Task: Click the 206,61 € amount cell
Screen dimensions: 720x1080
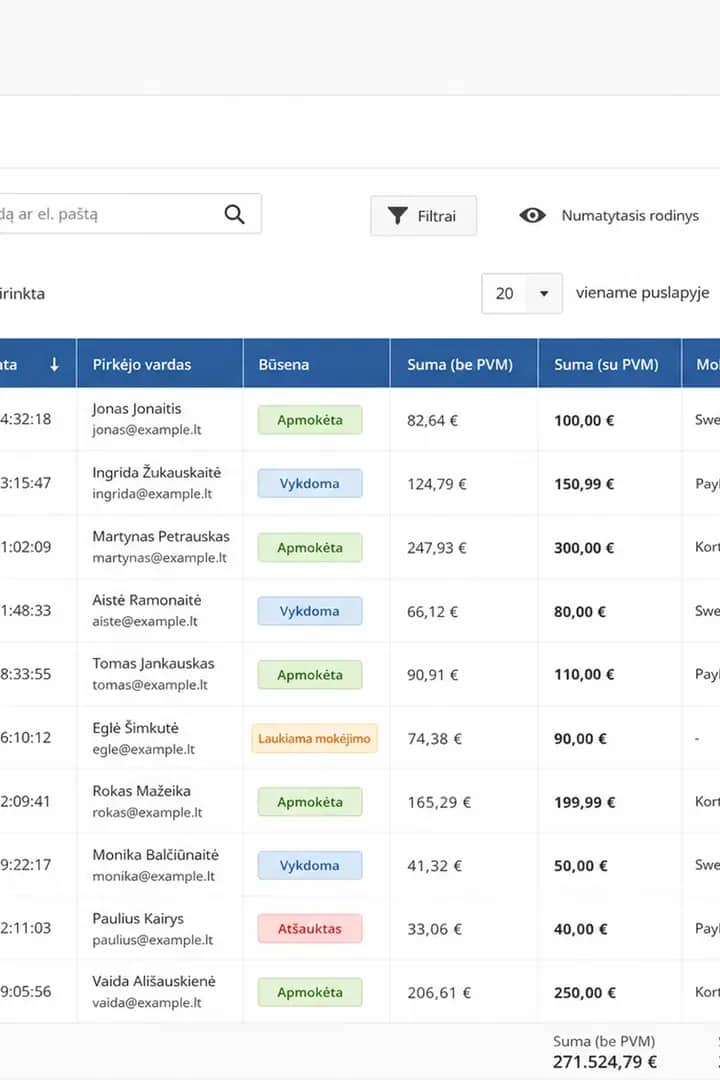Action: point(440,993)
